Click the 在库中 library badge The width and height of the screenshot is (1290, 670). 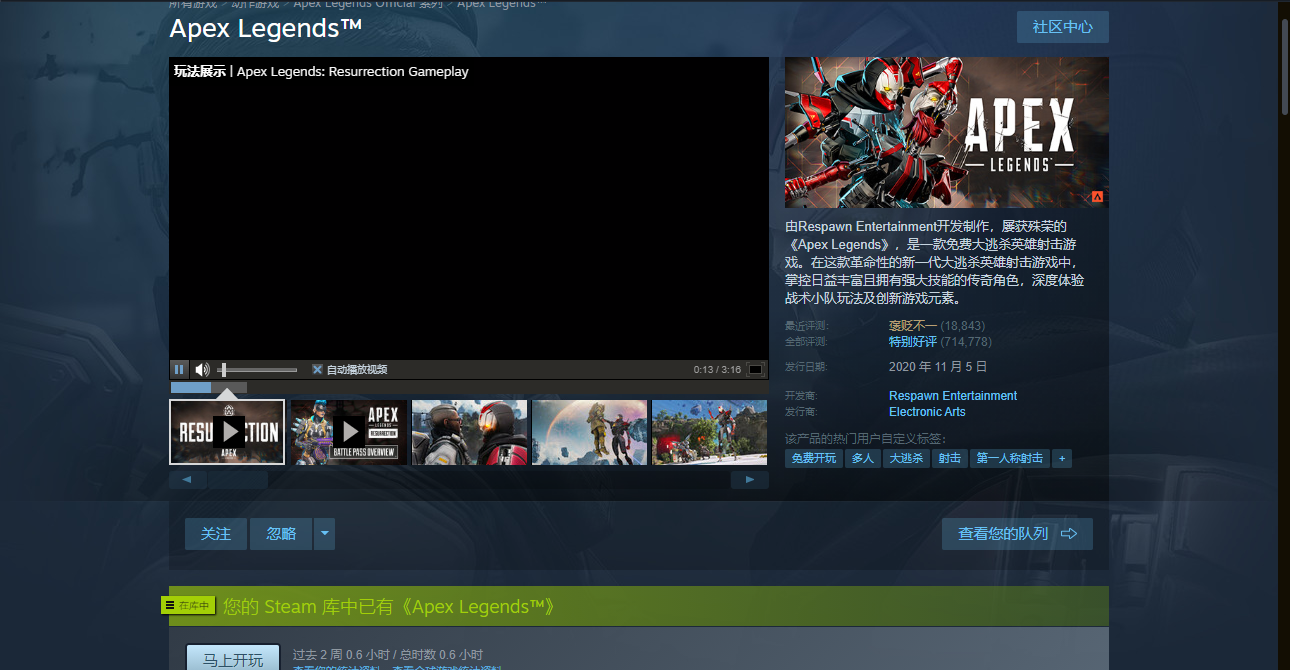coord(189,605)
